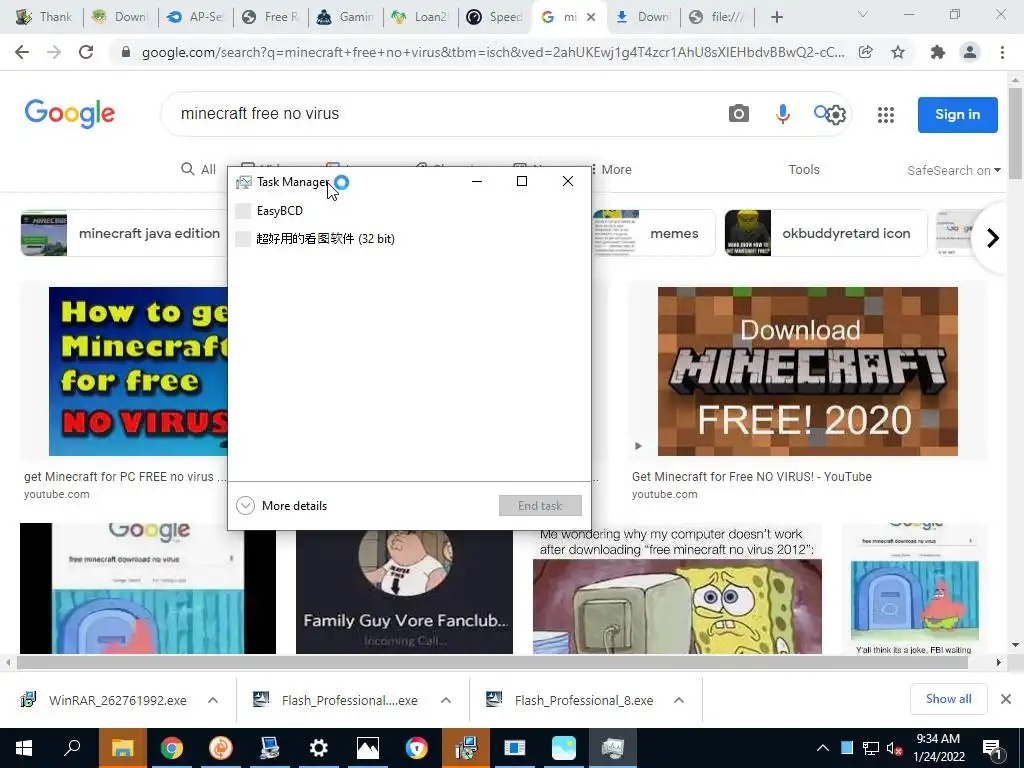Viewport: 1024px width, 768px height.
Task: Start voice search with the microphone icon
Action: (782, 114)
